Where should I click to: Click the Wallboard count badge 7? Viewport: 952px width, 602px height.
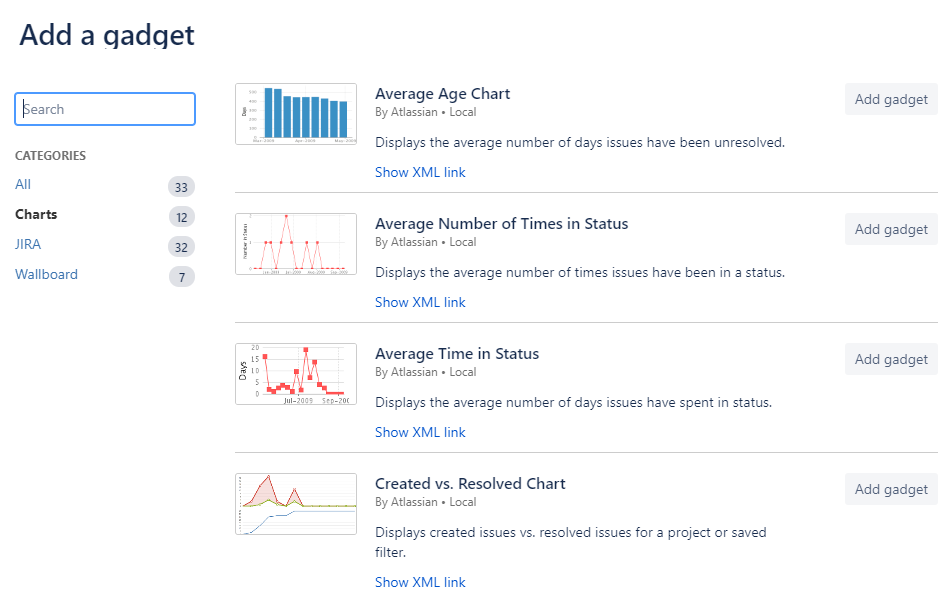[x=181, y=277]
